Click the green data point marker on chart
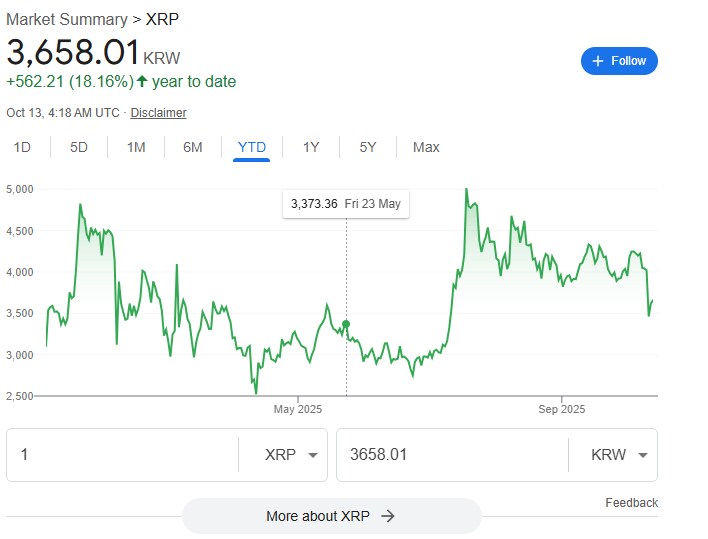The image size is (708, 539). 346,324
